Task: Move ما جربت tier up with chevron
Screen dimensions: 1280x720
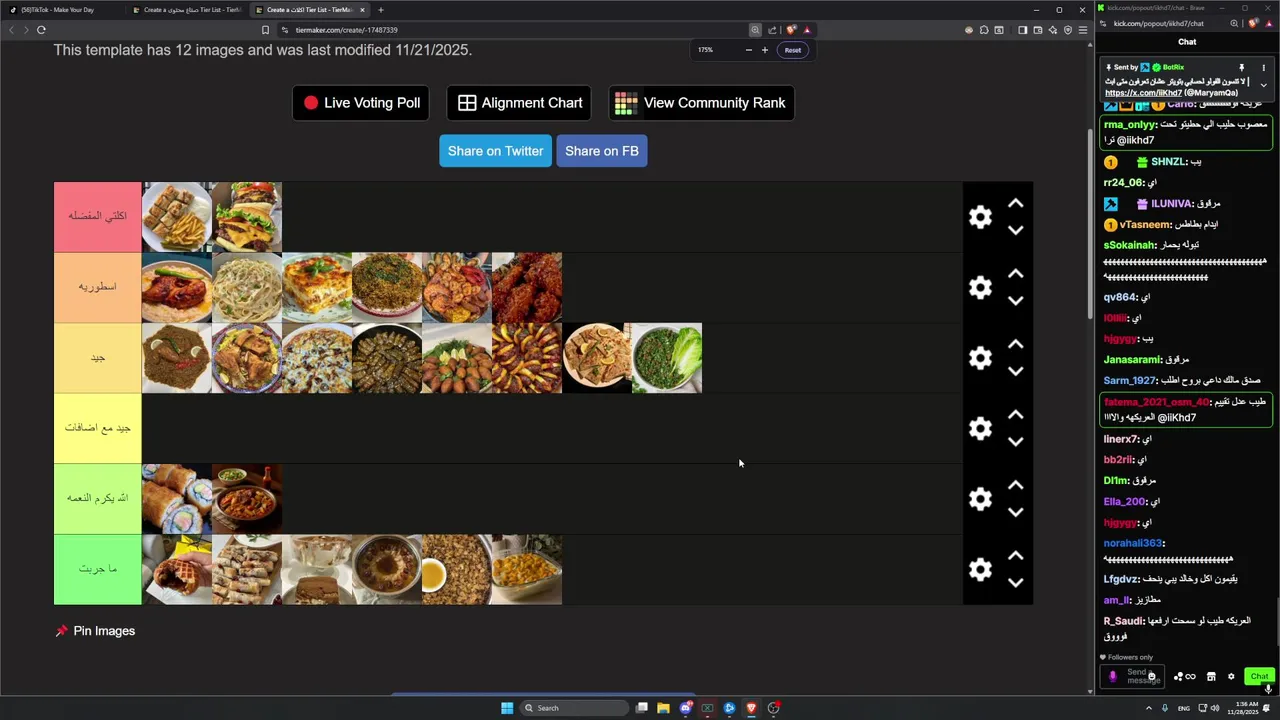Action: [x=1015, y=555]
